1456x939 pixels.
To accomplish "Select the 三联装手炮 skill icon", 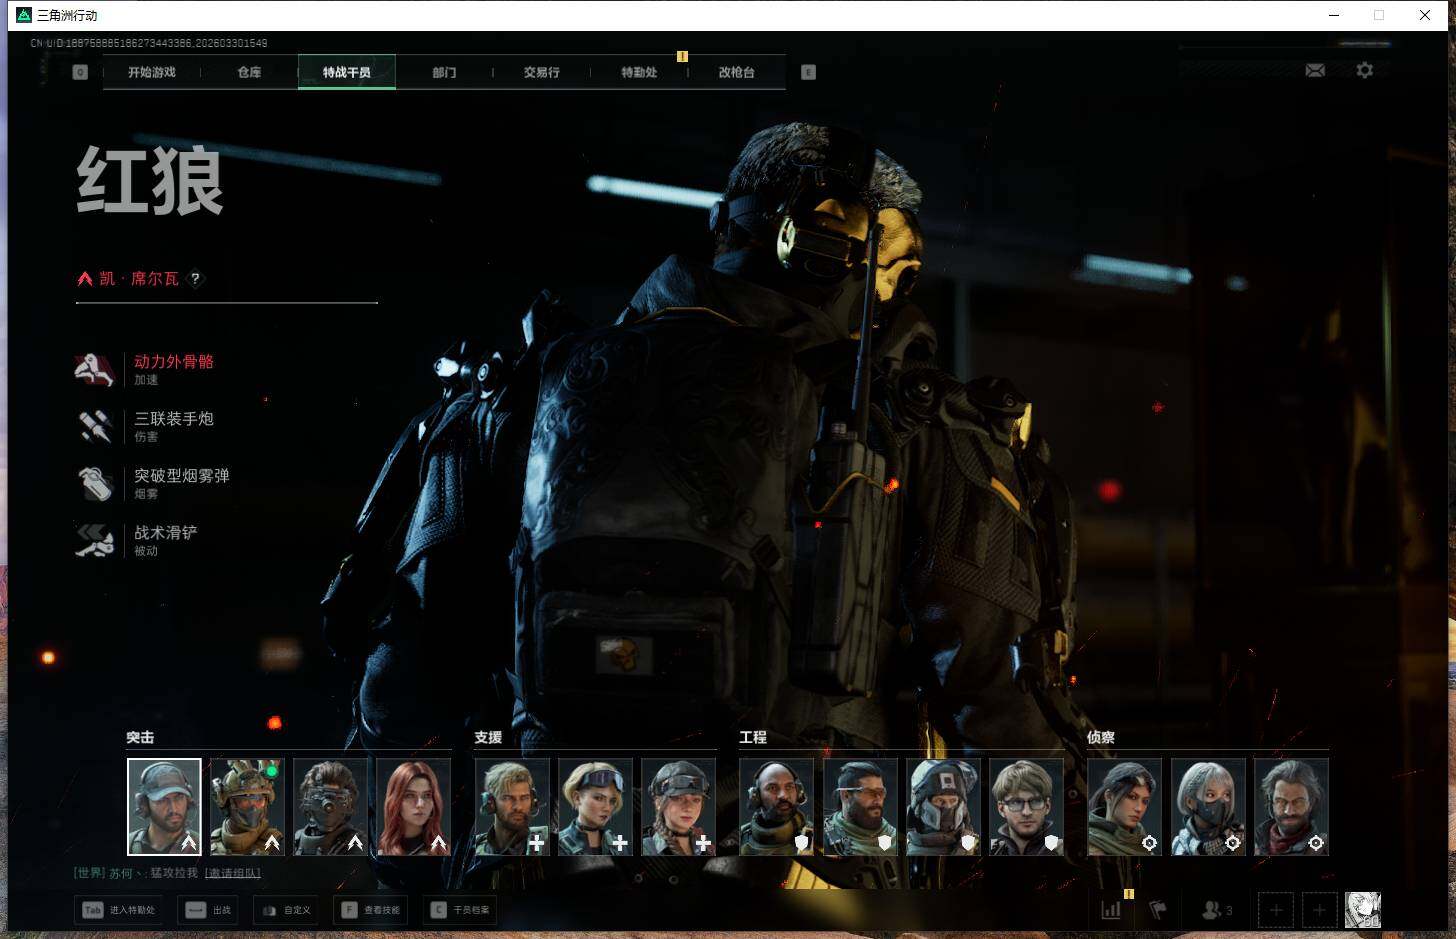I will tap(95, 426).
